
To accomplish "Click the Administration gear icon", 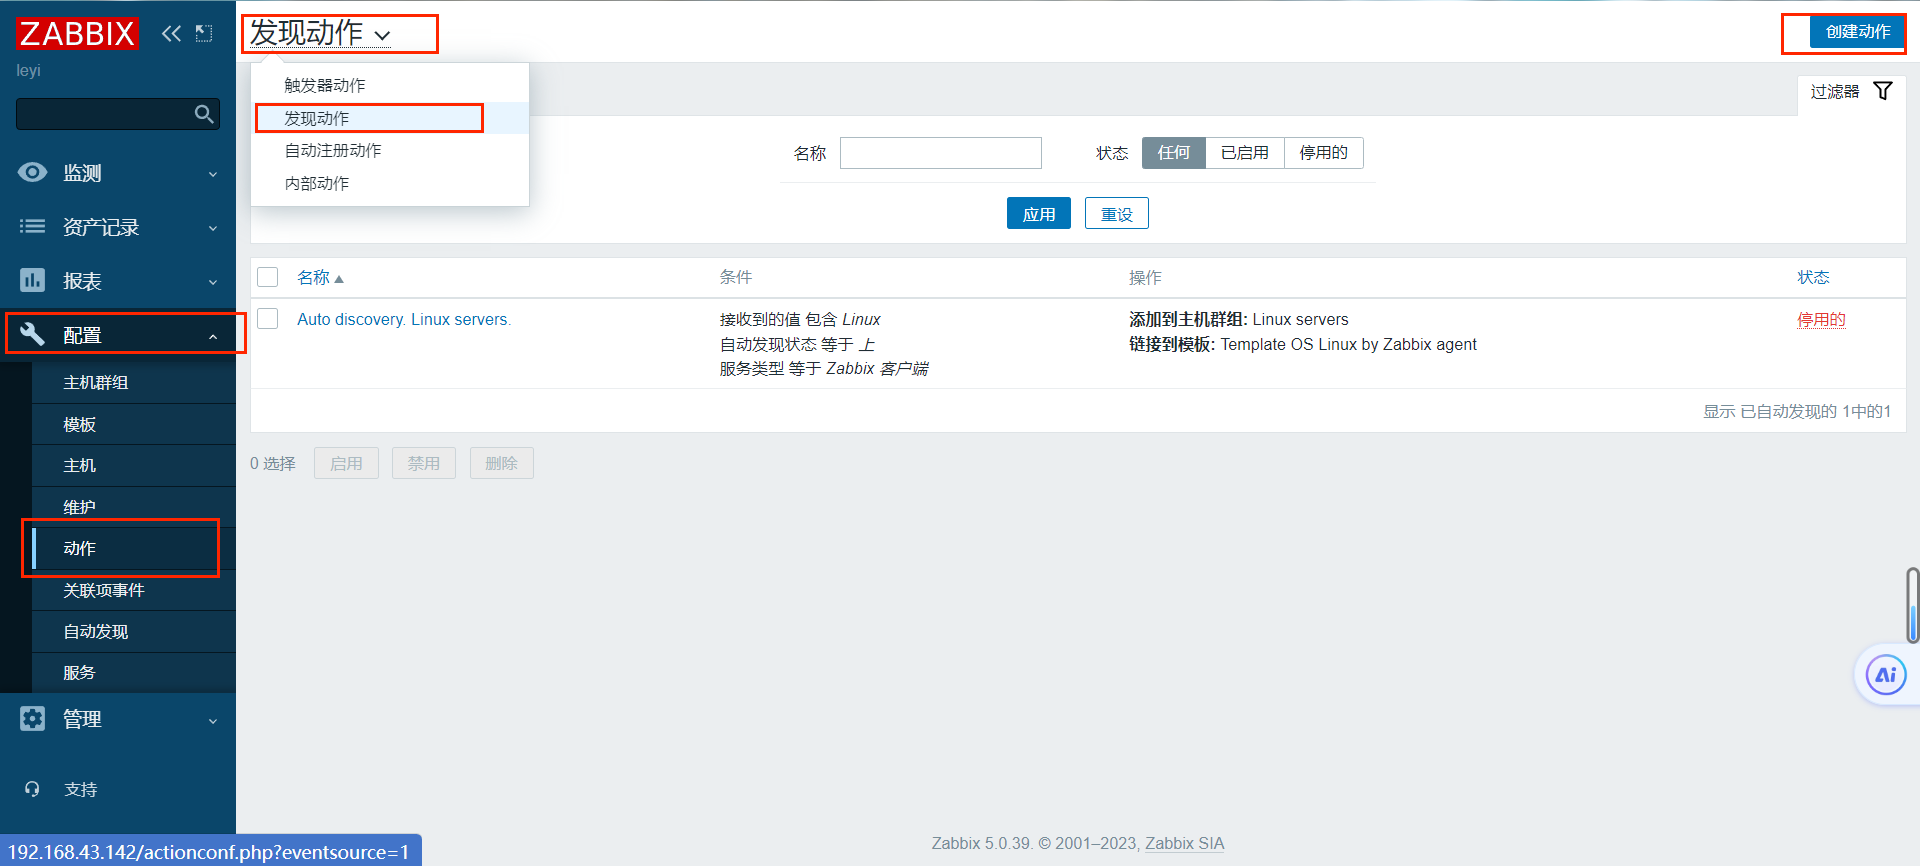I will point(32,718).
